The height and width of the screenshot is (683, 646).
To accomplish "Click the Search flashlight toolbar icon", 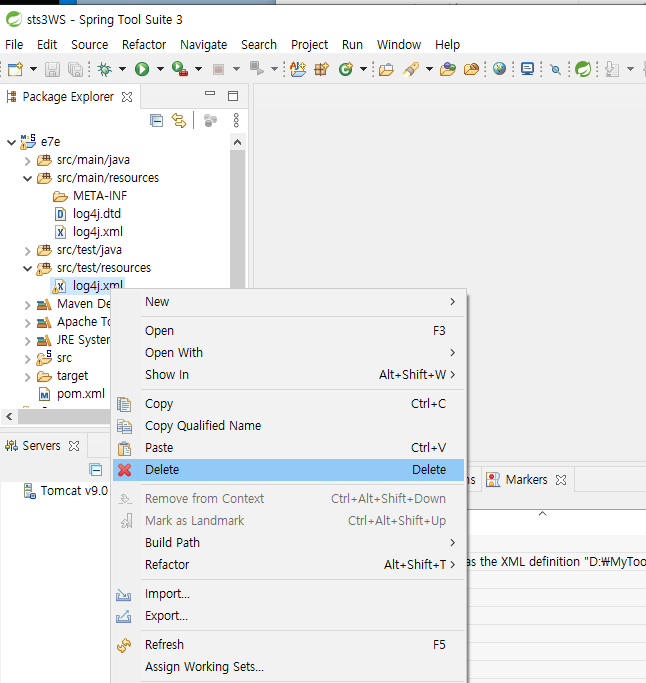I will tap(411, 69).
